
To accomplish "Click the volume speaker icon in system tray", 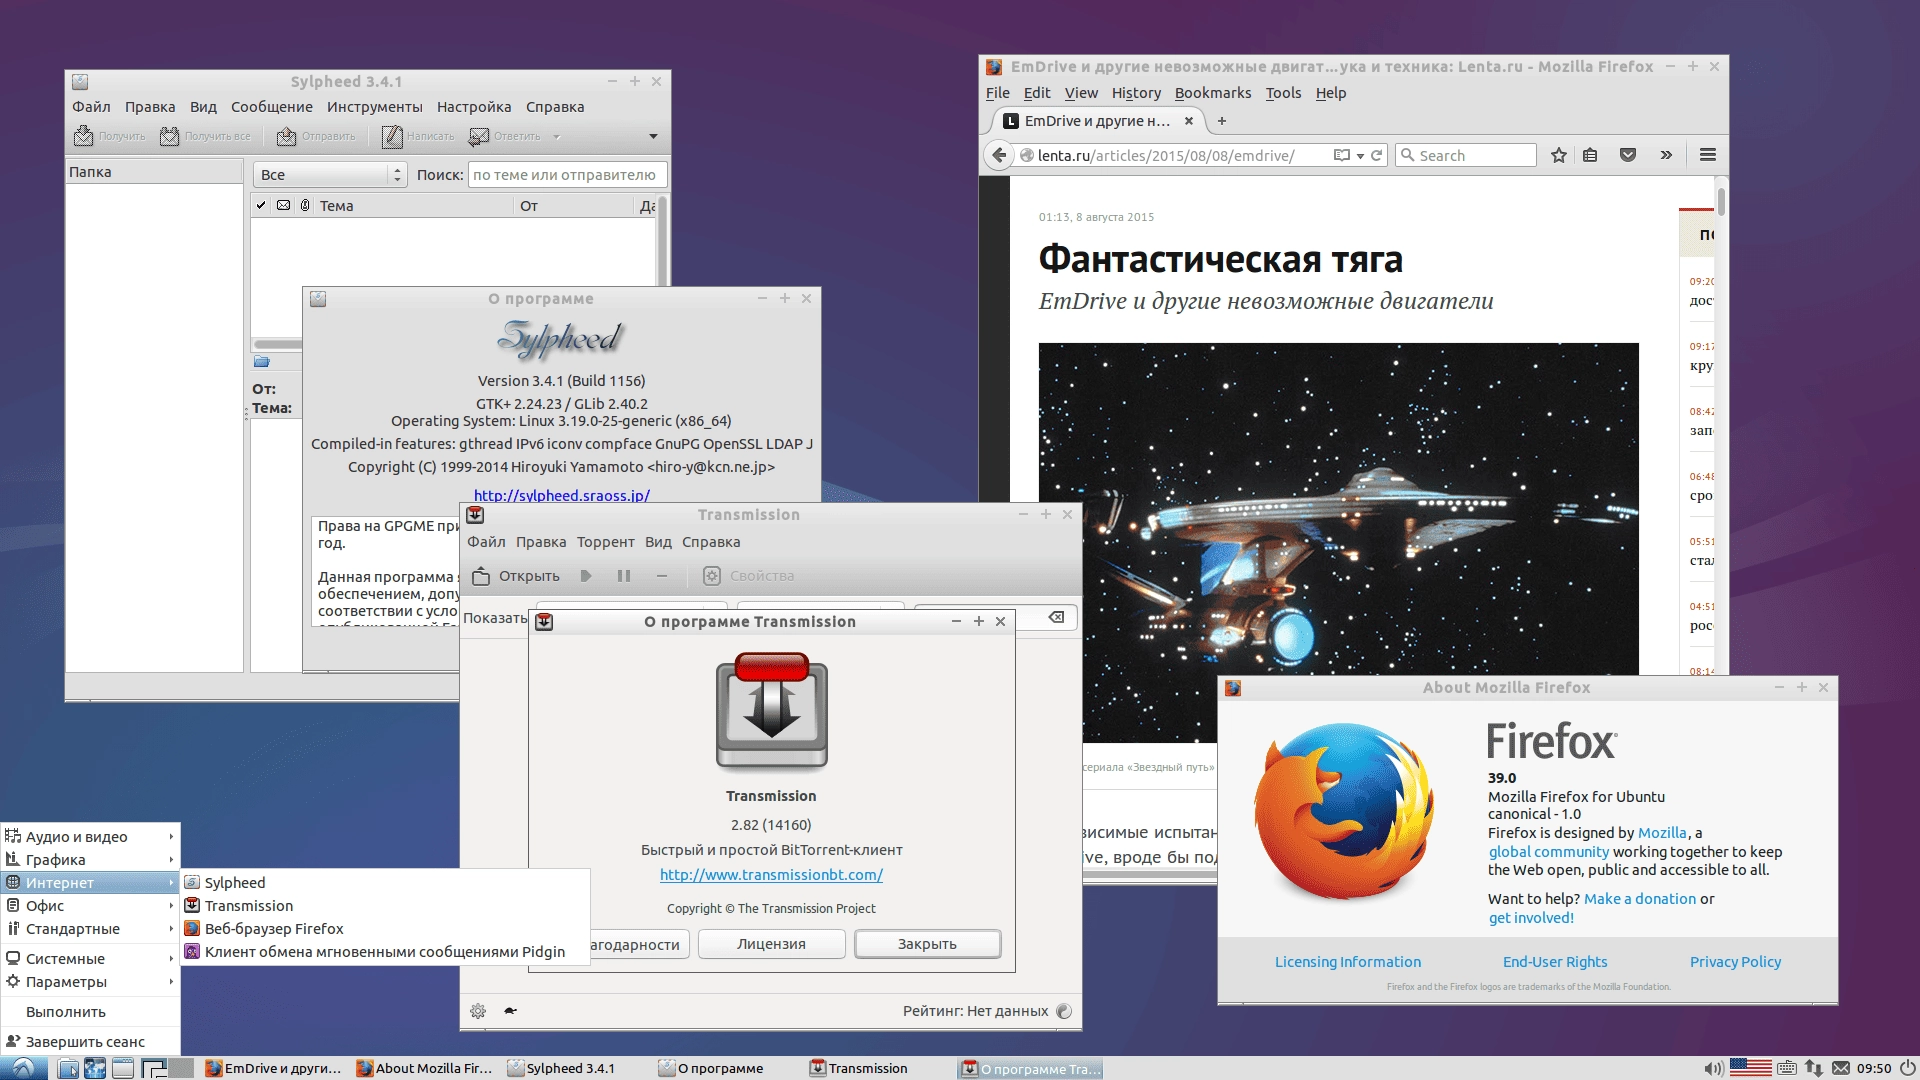I will 1713,1068.
